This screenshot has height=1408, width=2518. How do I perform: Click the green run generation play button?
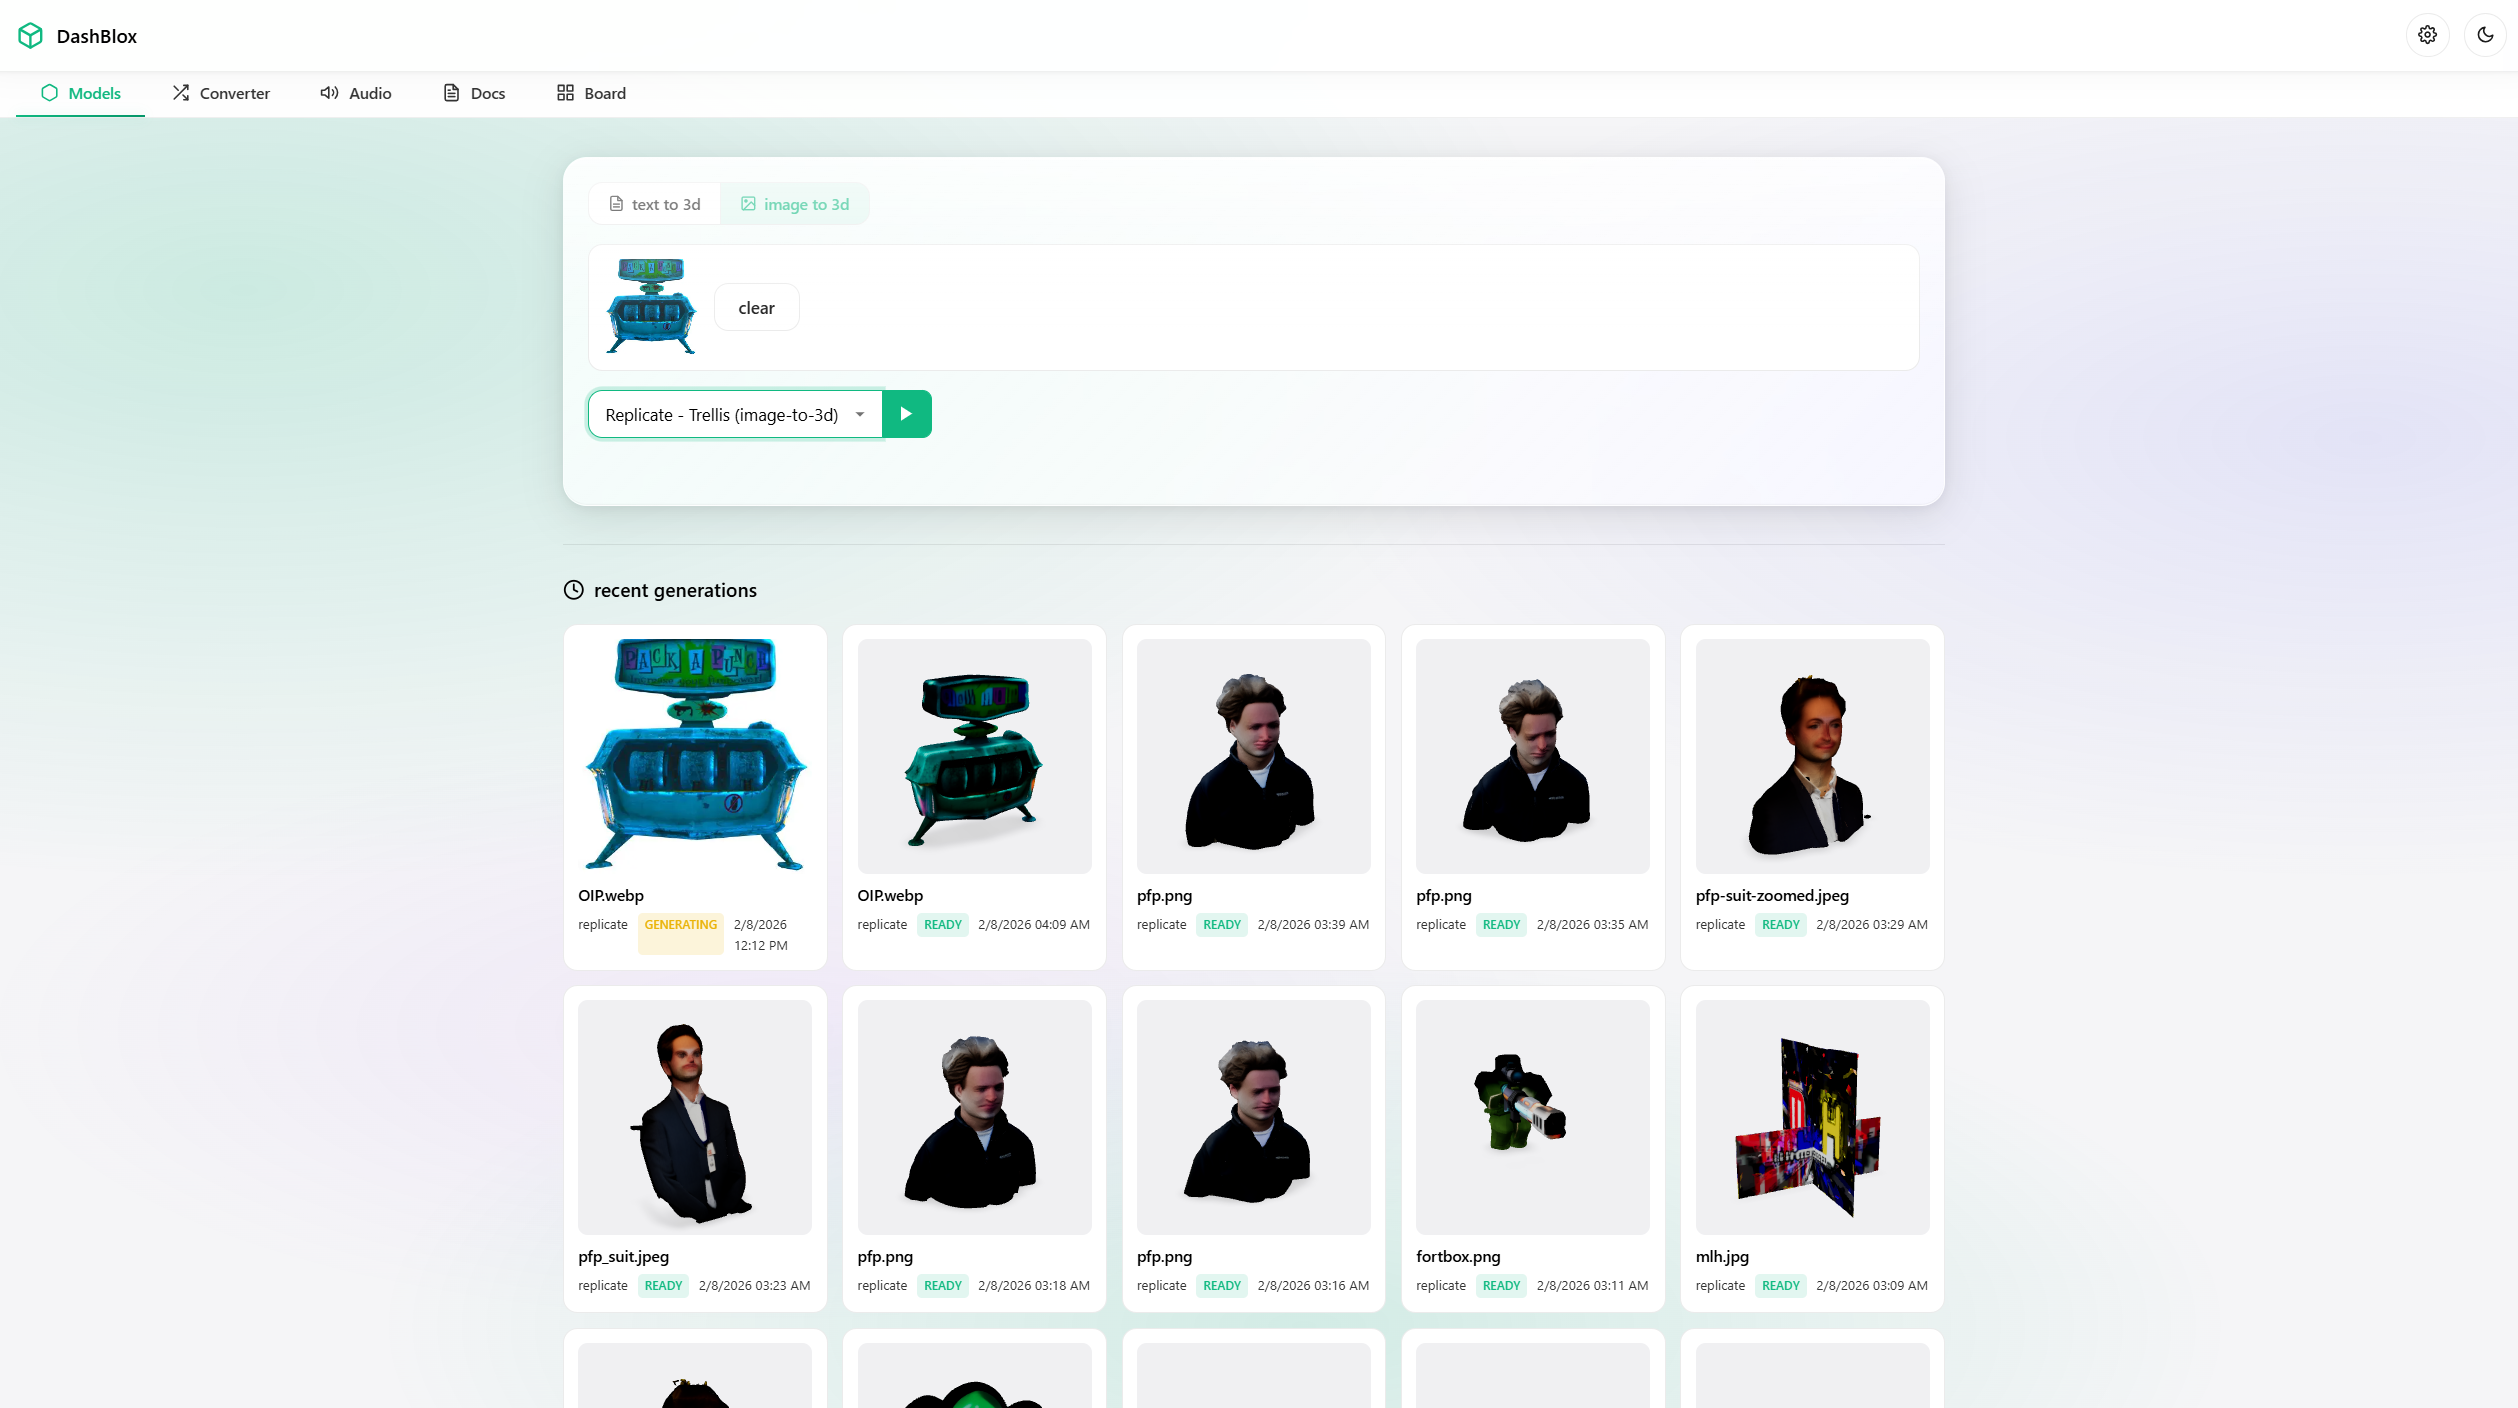point(906,414)
